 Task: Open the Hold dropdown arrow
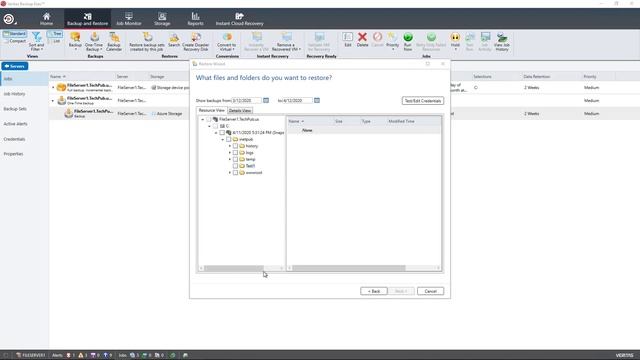(456, 49)
